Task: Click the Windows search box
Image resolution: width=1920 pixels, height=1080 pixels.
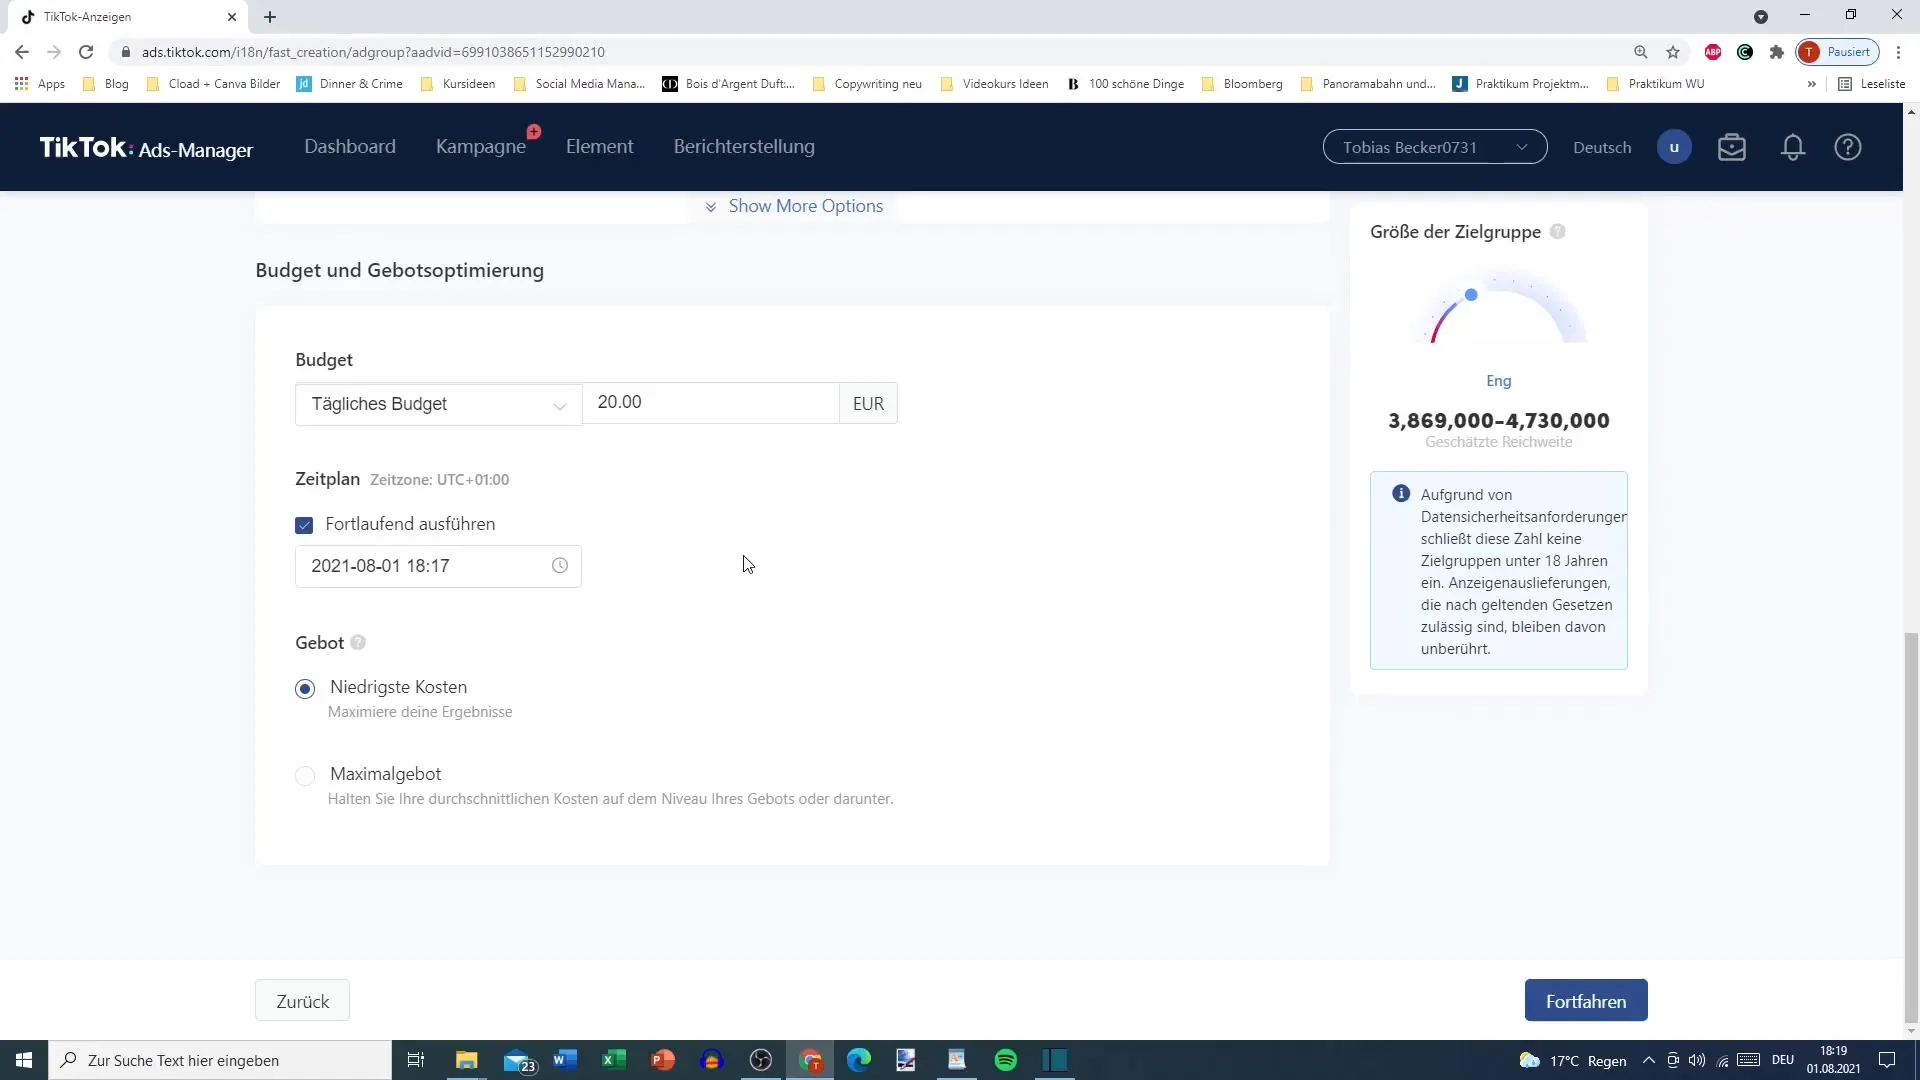Action: [220, 1060]
